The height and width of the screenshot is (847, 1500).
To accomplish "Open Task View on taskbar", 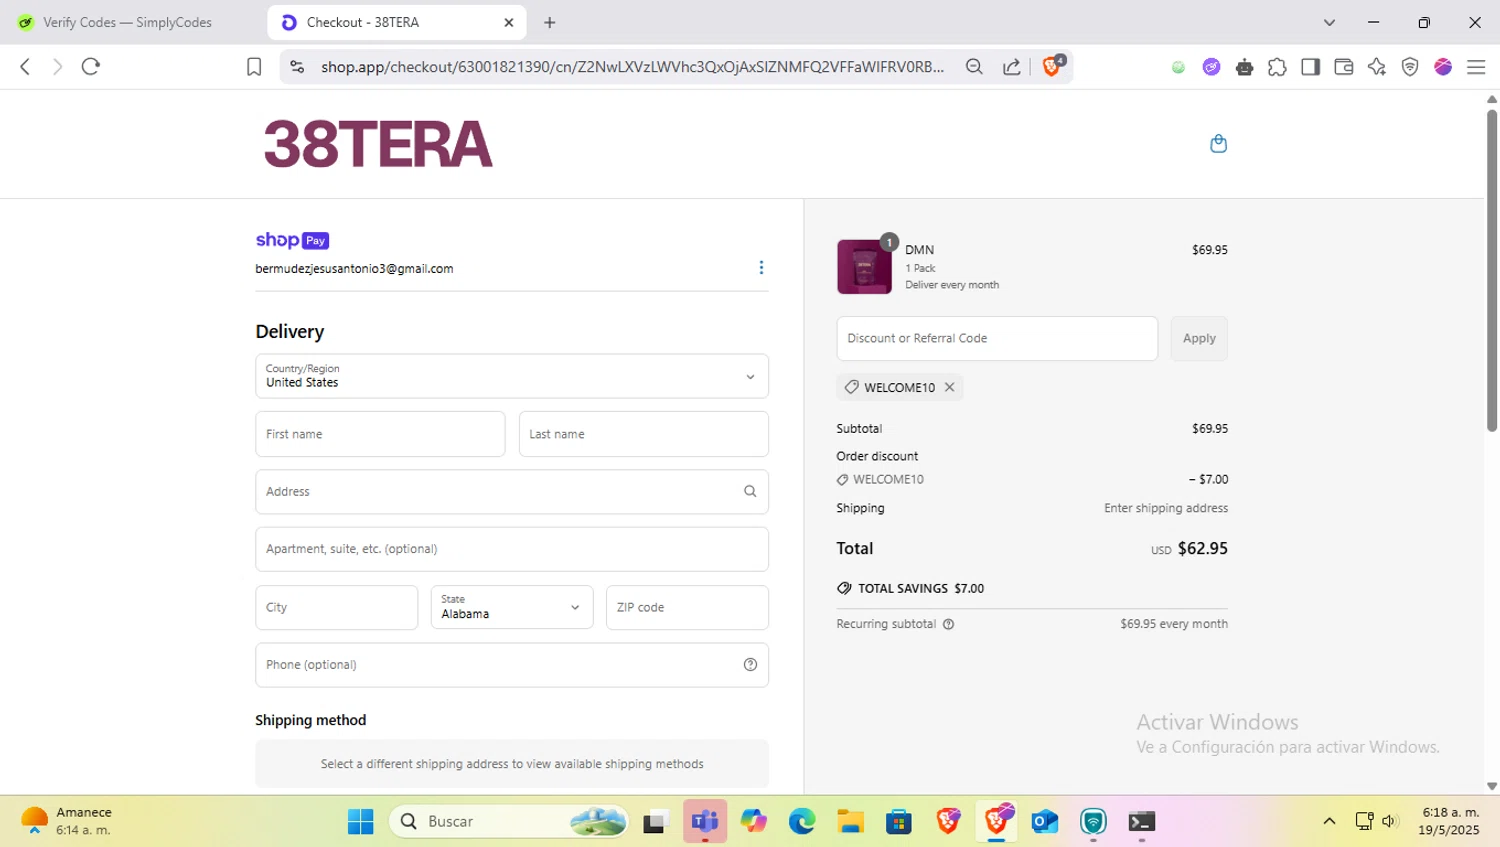I will (655, 822).
